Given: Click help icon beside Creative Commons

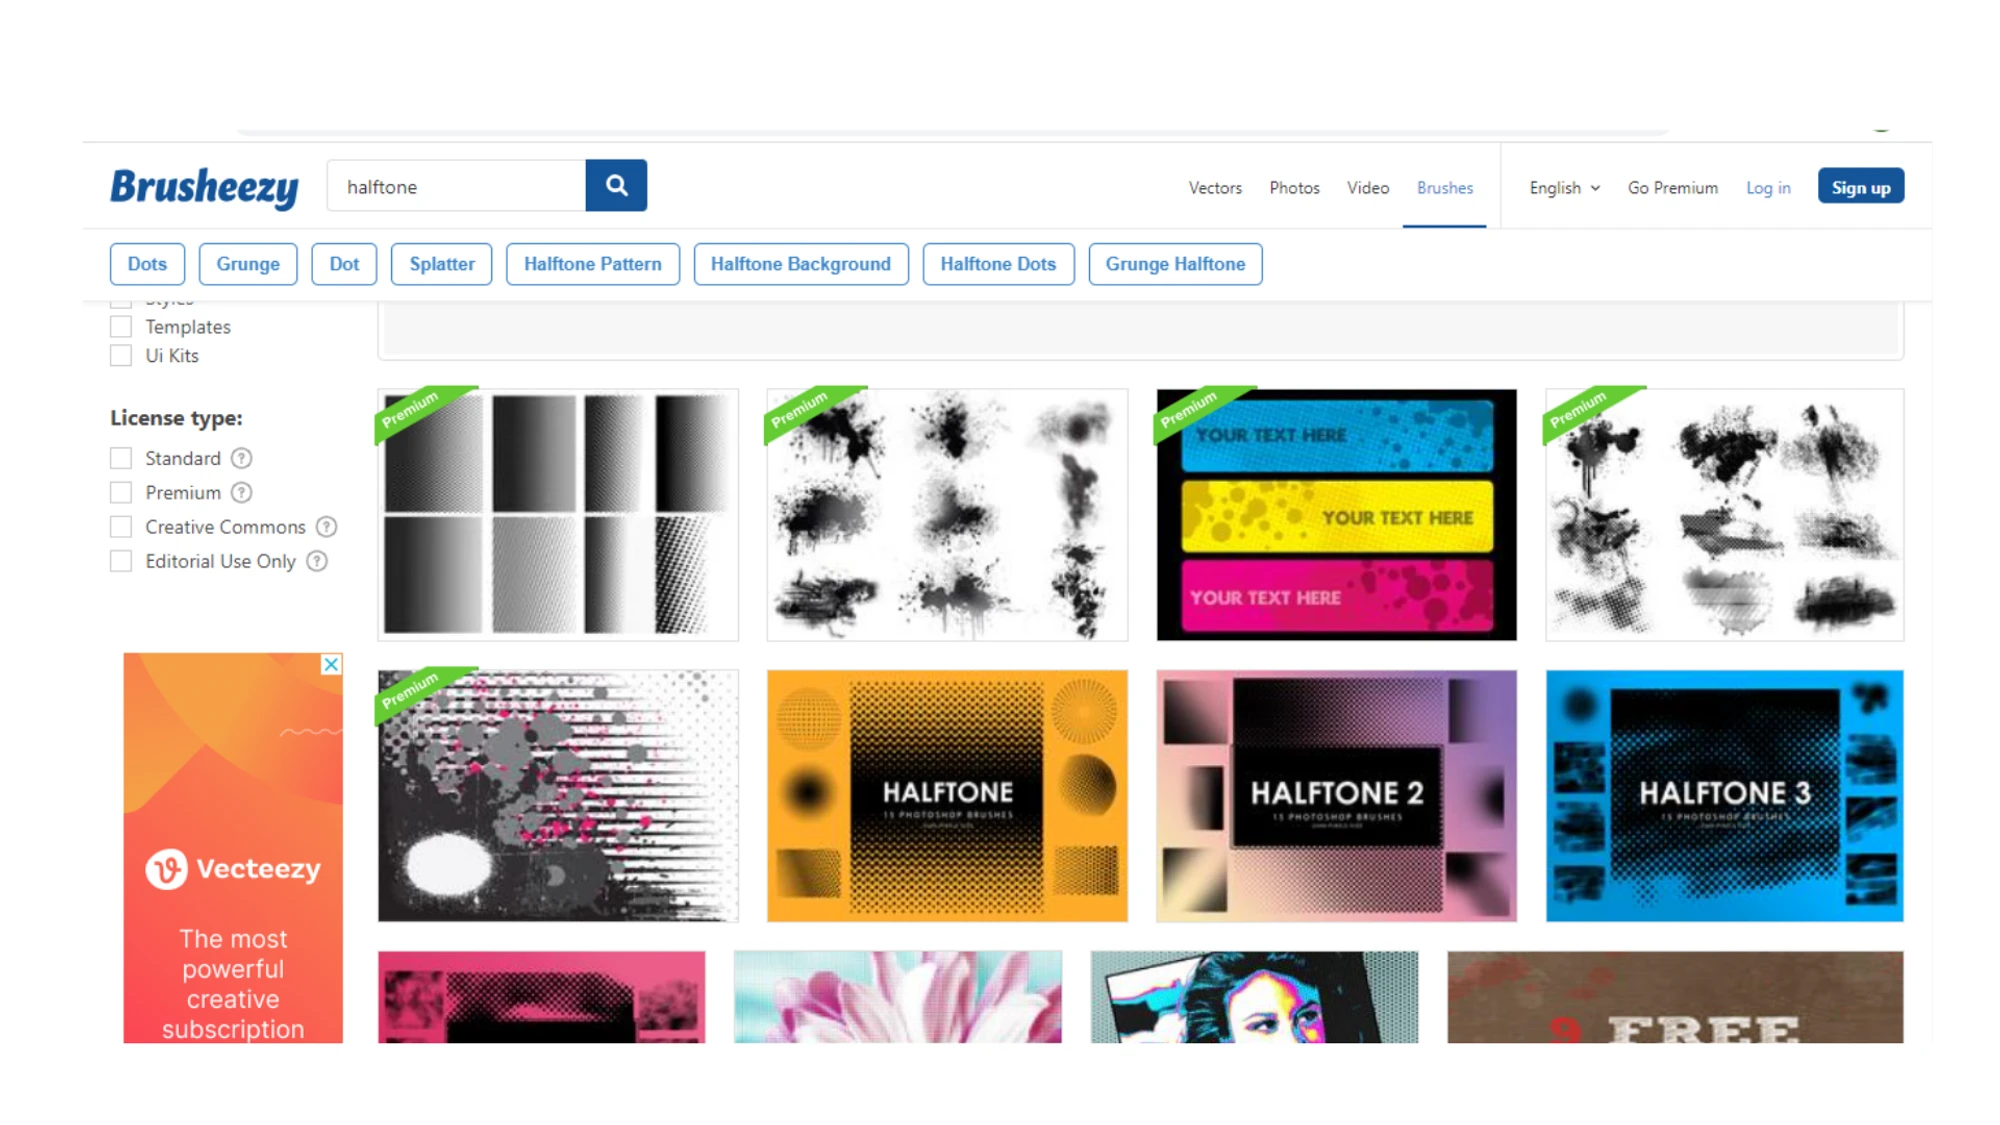Looking at the screenshot, I should [326, 527].
